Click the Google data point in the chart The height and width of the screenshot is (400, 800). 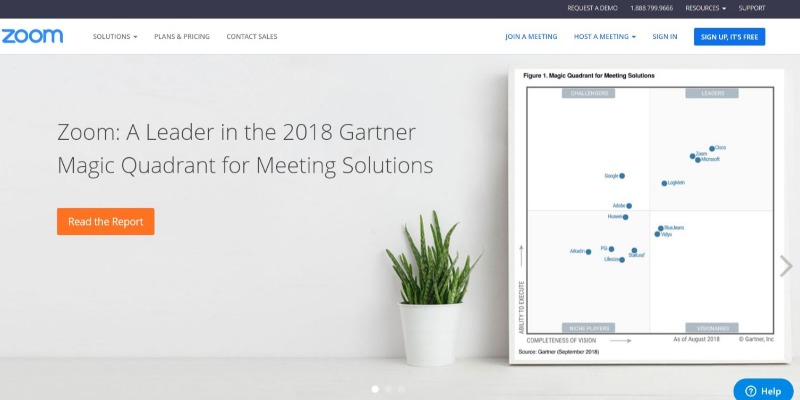(x=622, y=176)
